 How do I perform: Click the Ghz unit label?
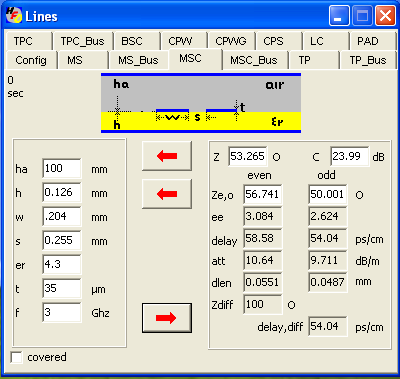[x=100, y=313]
